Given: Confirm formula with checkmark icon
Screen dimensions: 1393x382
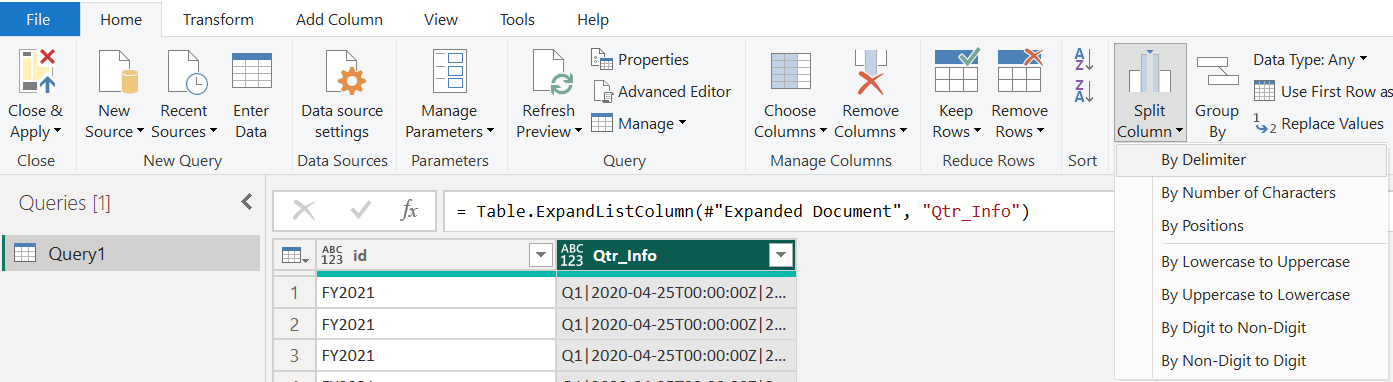Looking at the screenshot, I should (361, 210).
